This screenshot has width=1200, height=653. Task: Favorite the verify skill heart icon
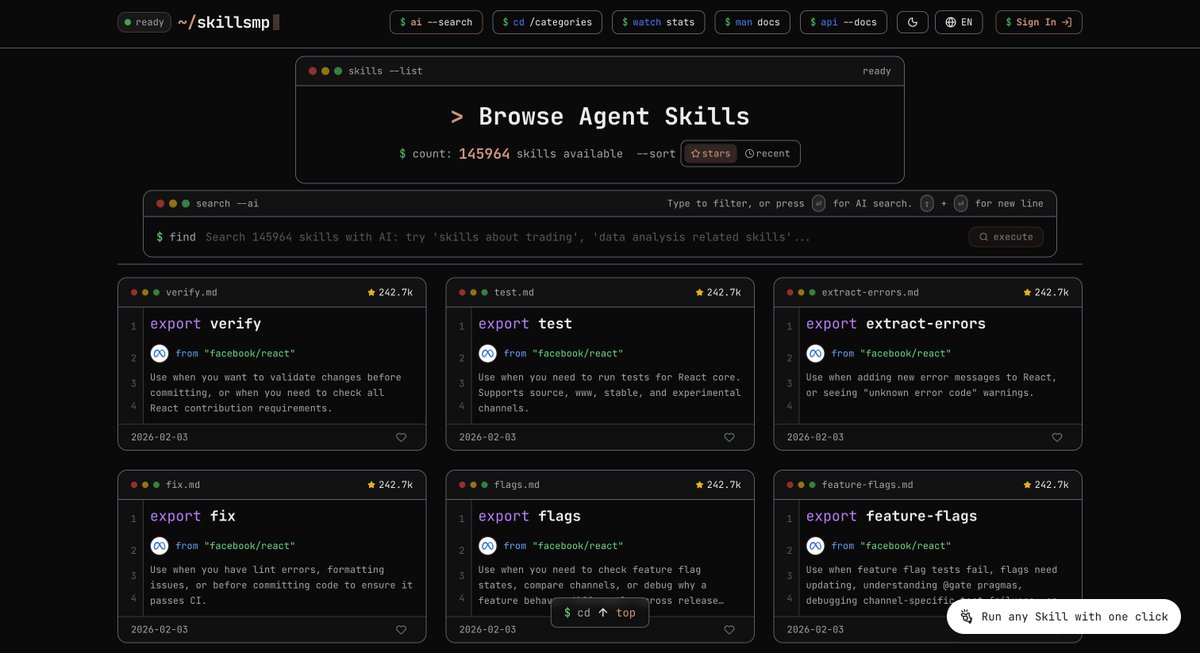401,437
